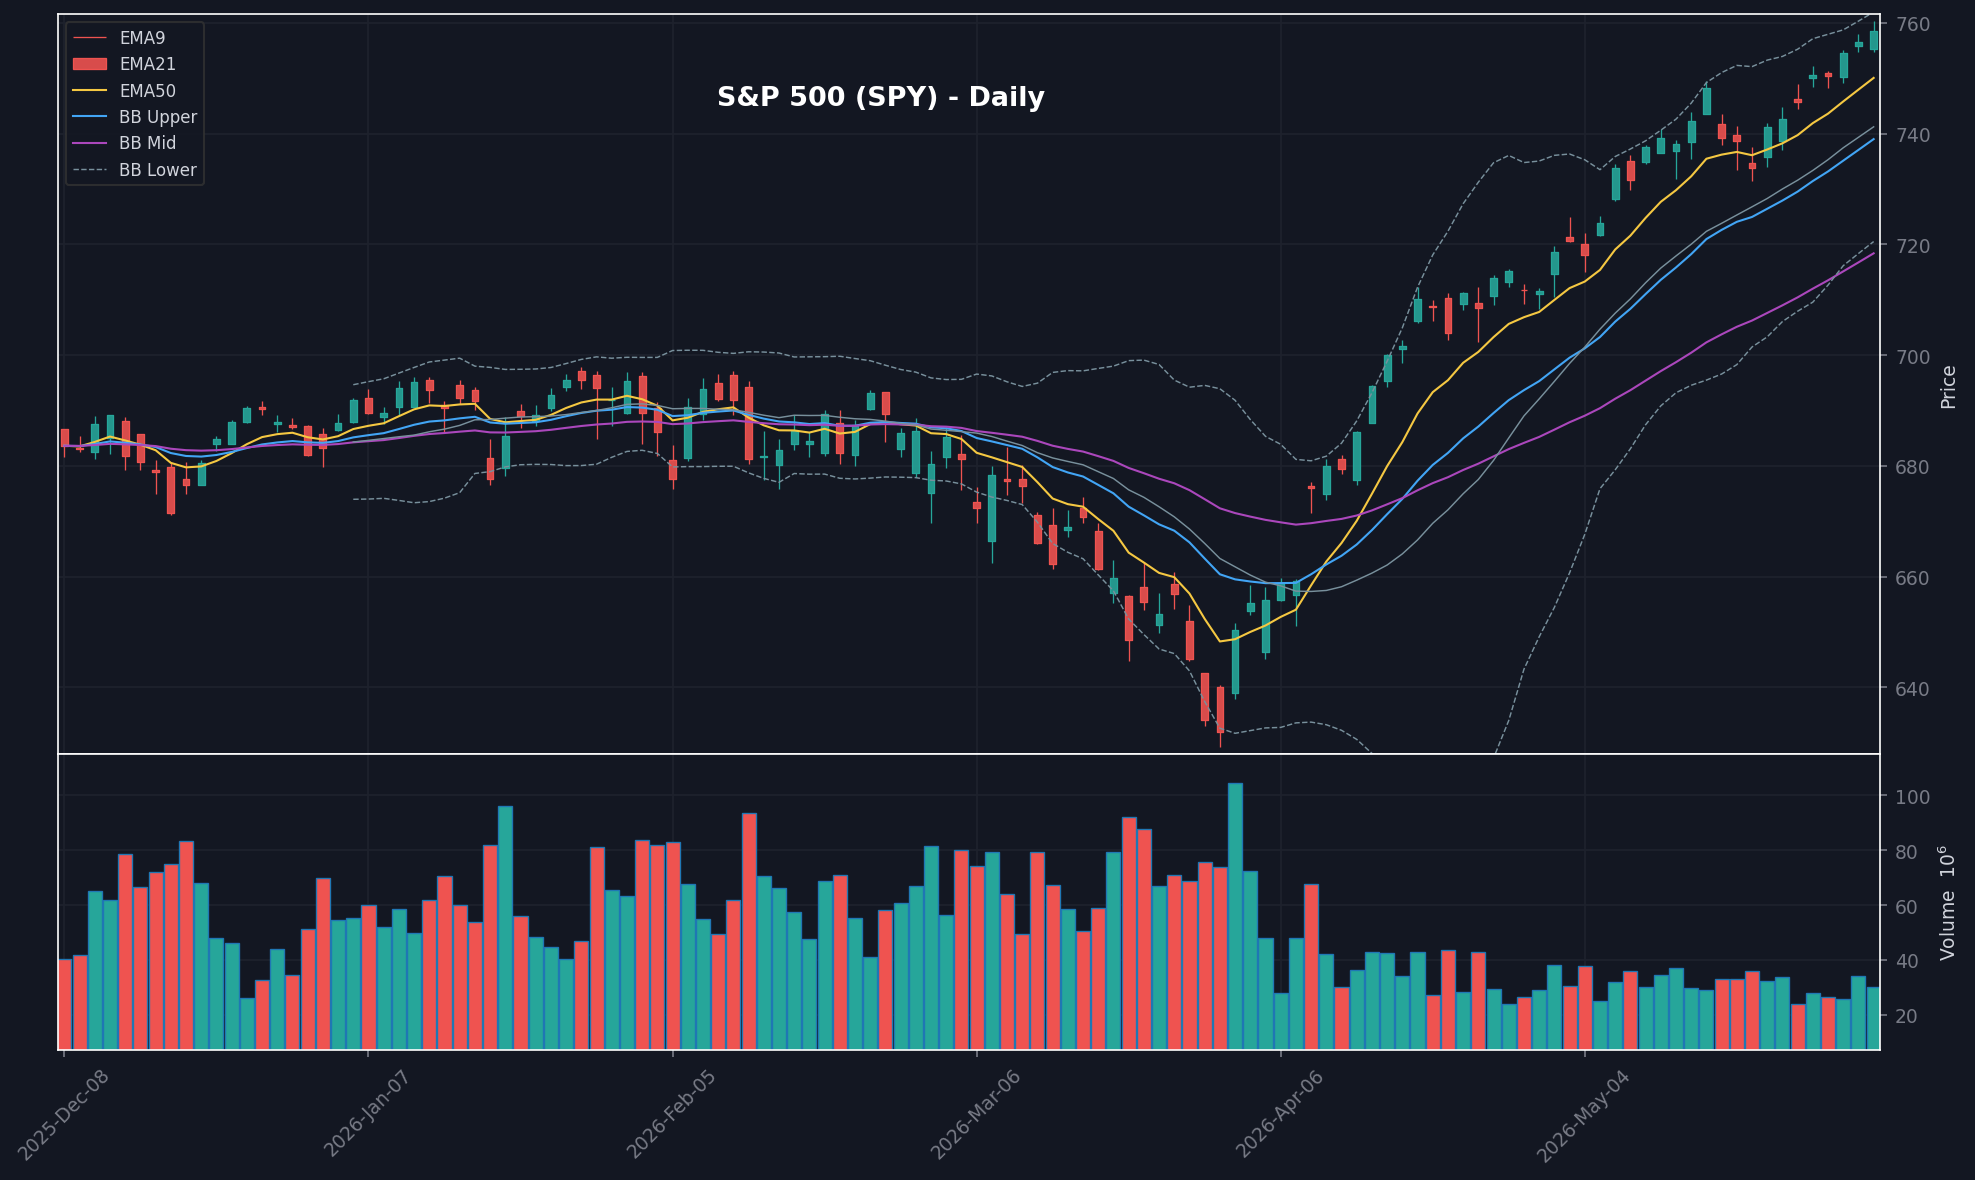Click the 80 volume axis tick
The width and height of the screenshot is (1975, 1180).
[1907, 852]
